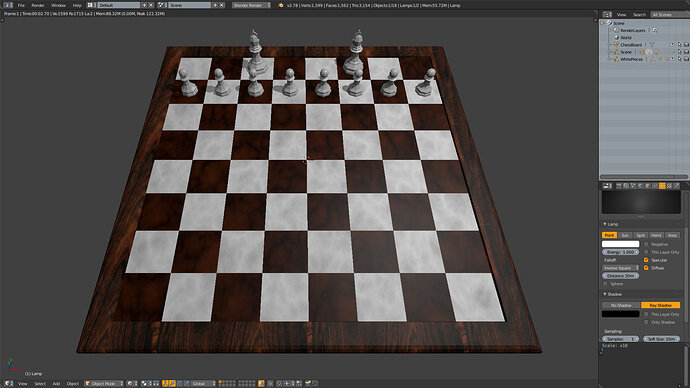Click the 3D manipulator toggle icon
690x388 pixels.
[x=165, y=384]
